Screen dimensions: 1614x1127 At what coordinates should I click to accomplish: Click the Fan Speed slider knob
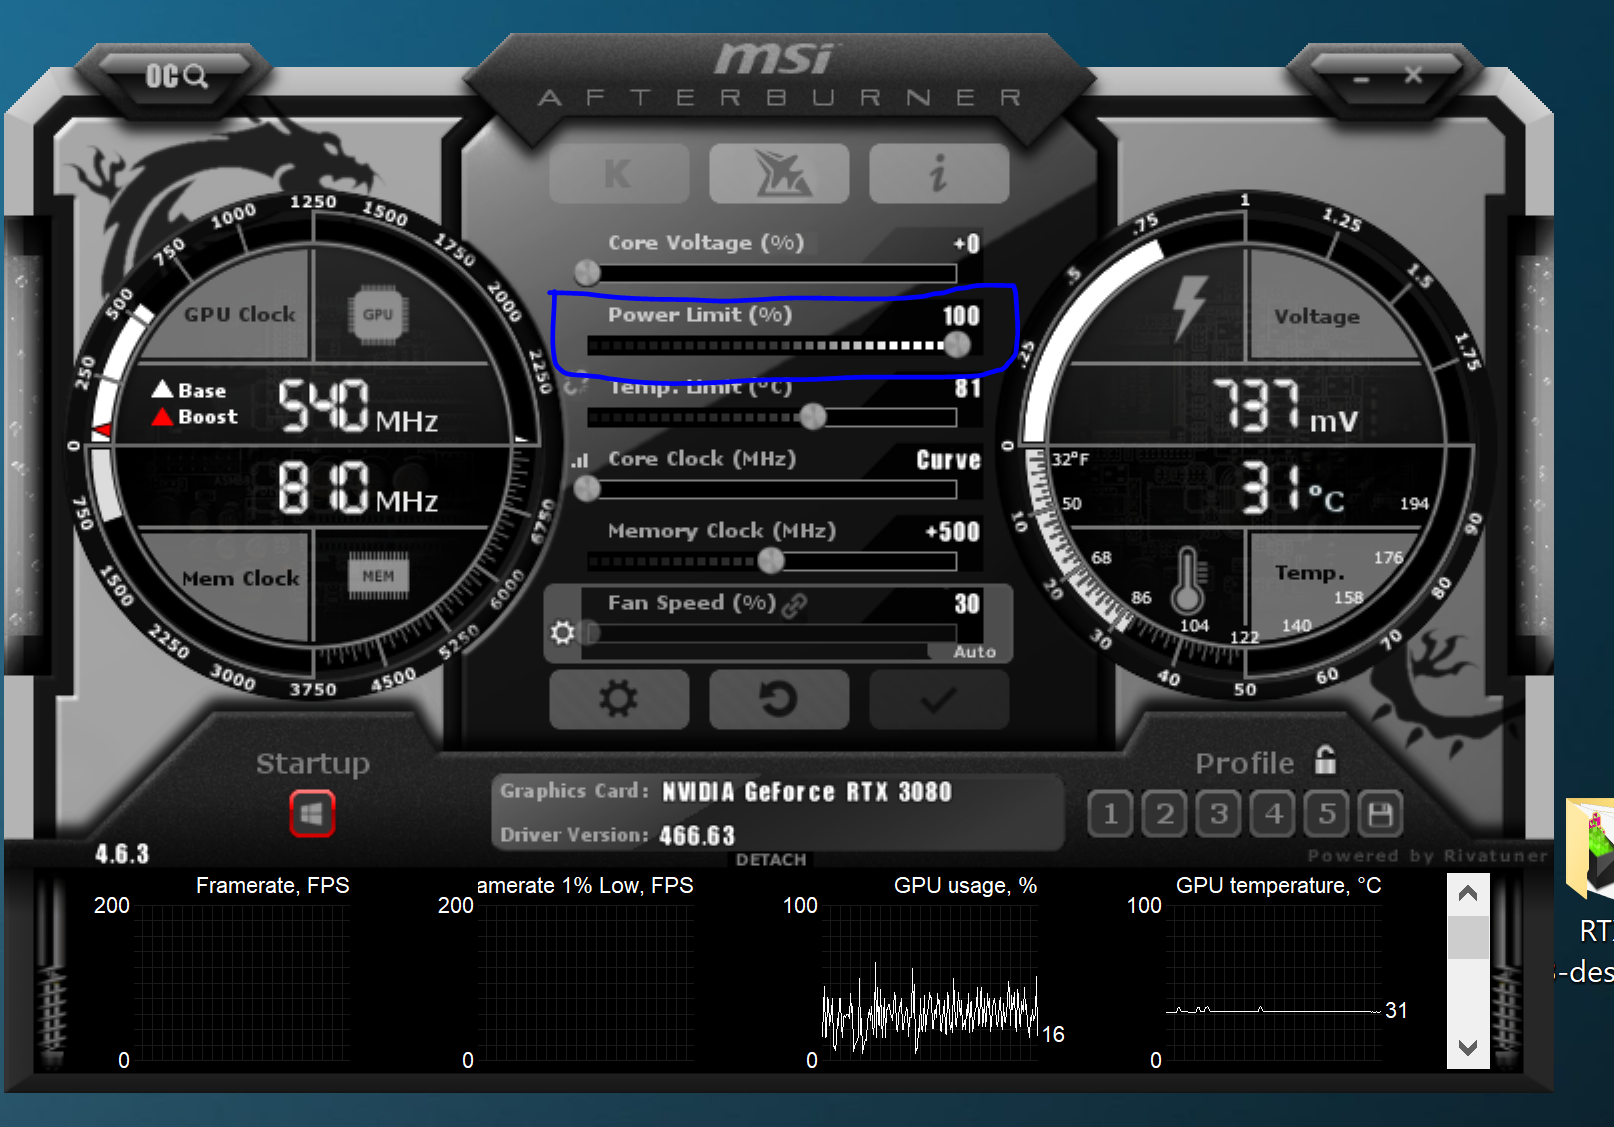(590, 633)
